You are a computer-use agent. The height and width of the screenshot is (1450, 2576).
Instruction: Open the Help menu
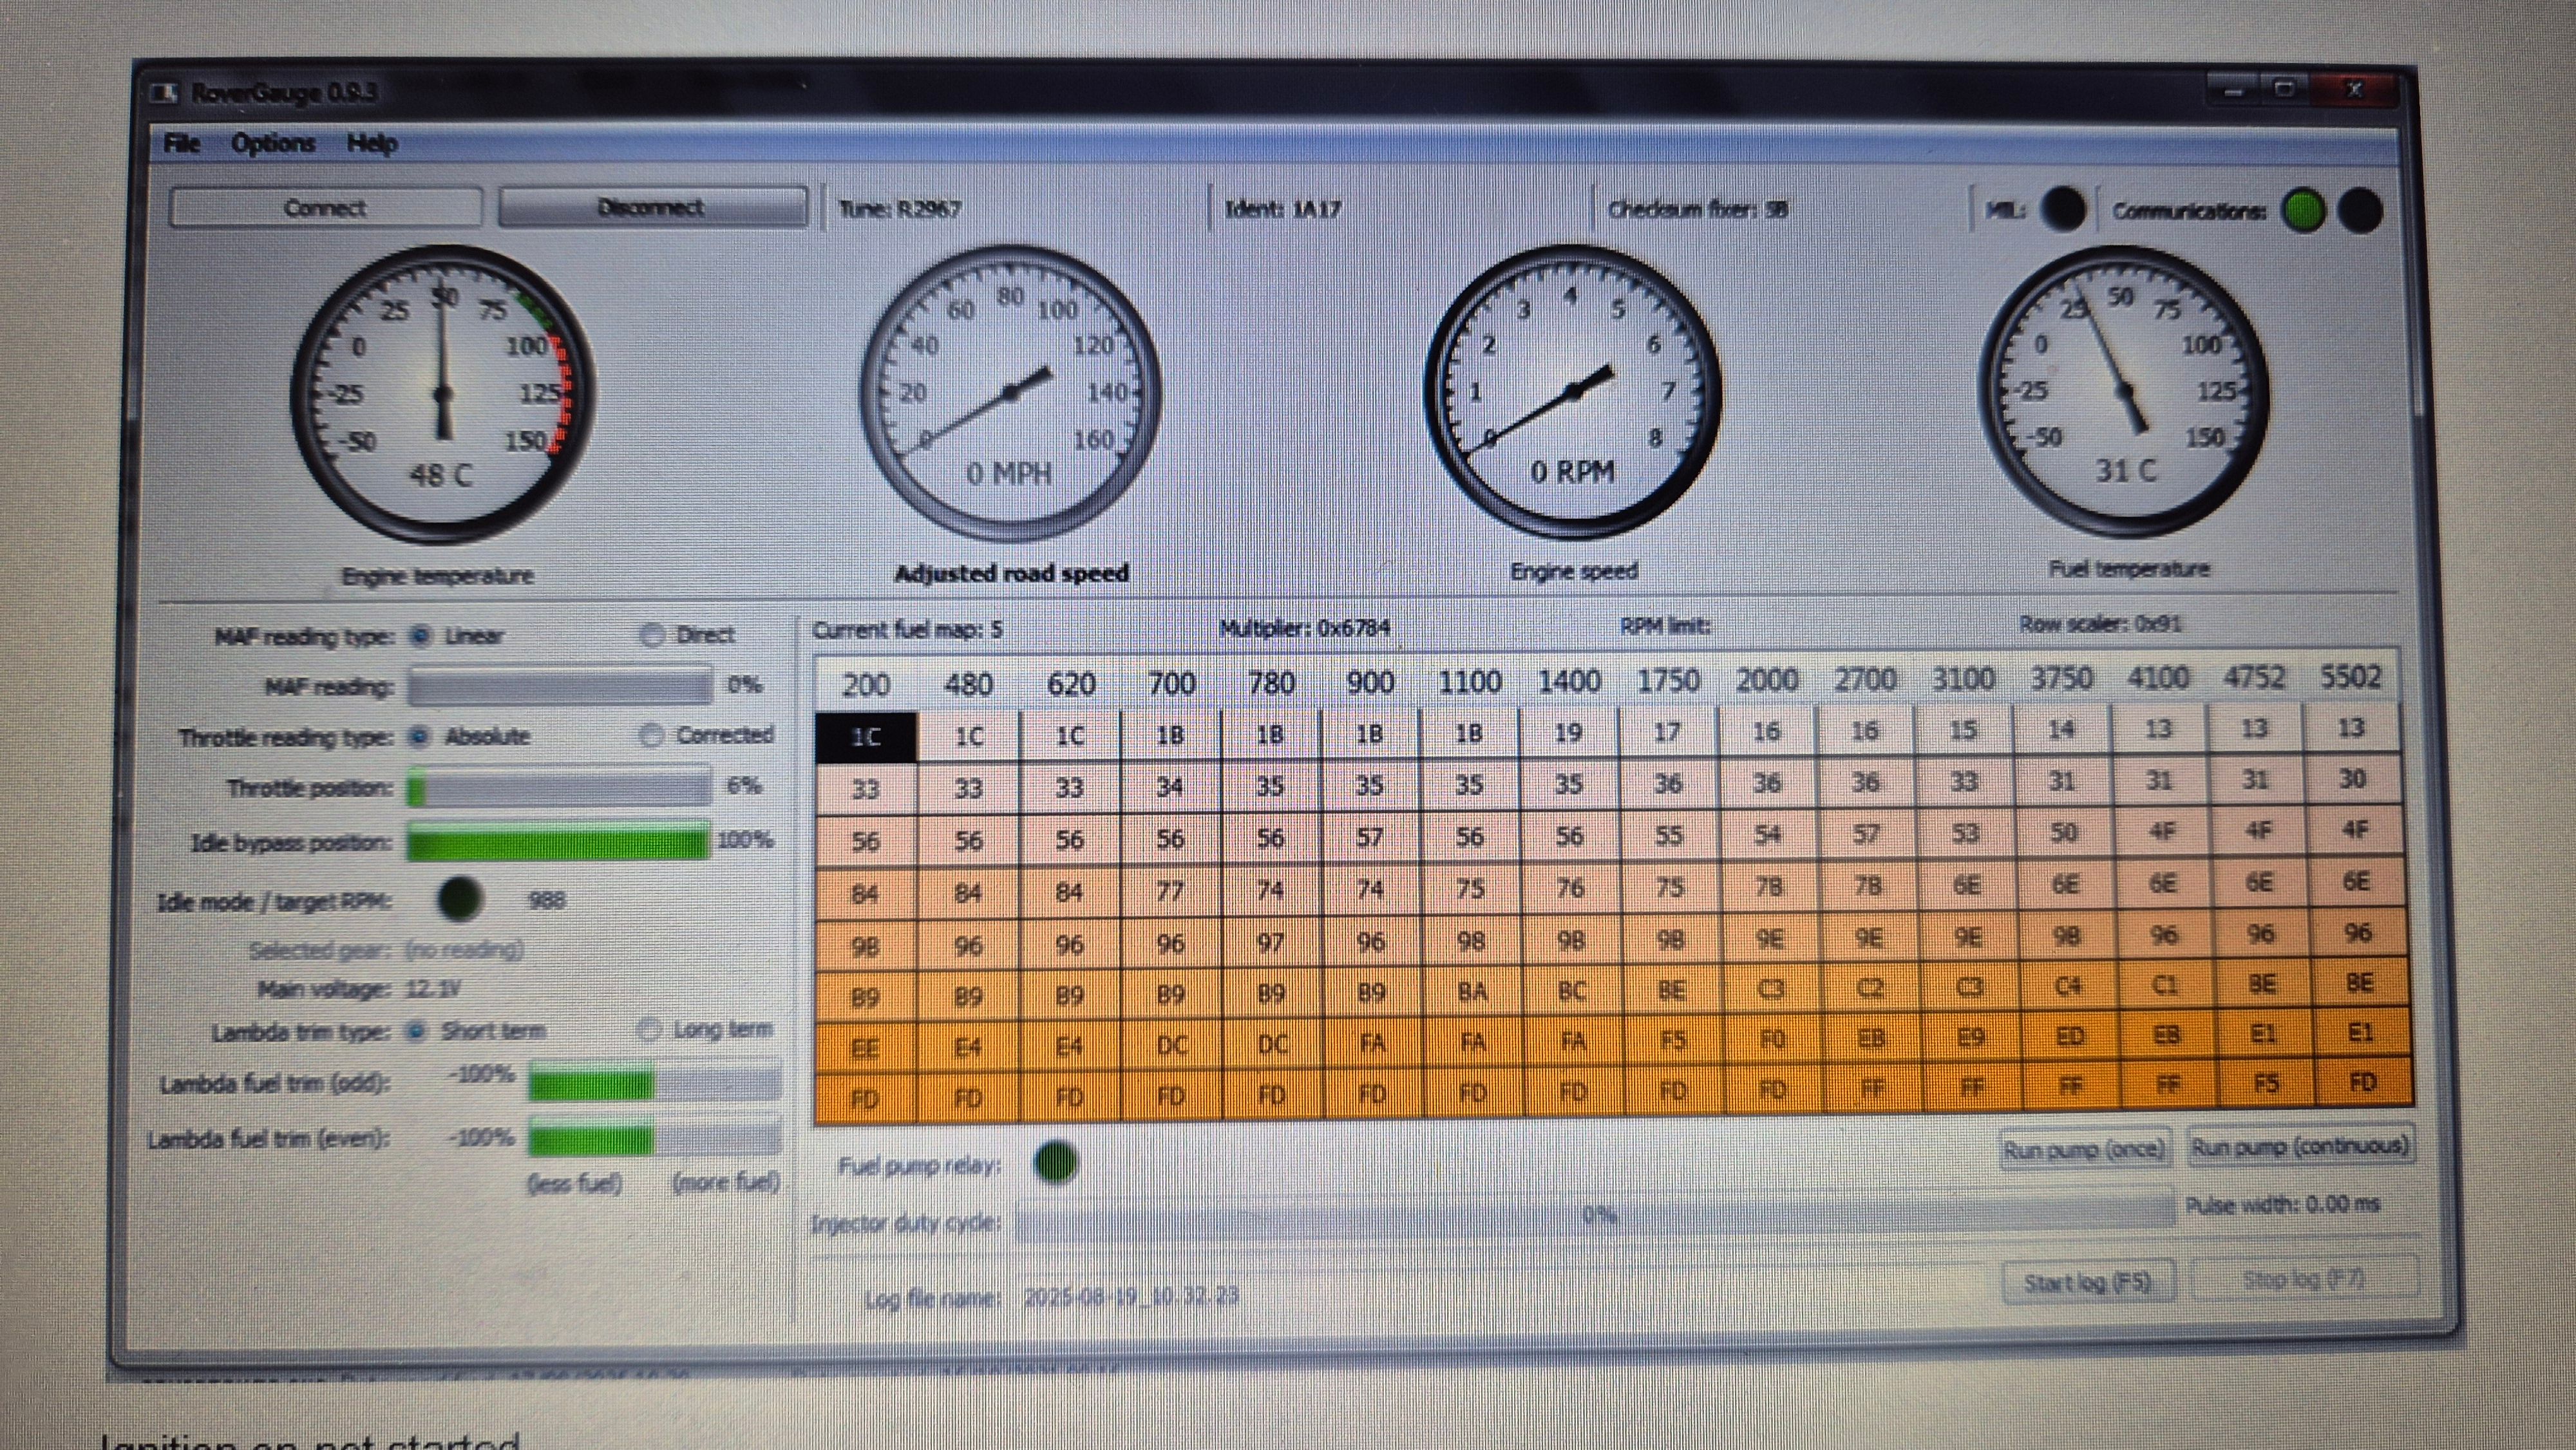(x=372, y=143)
